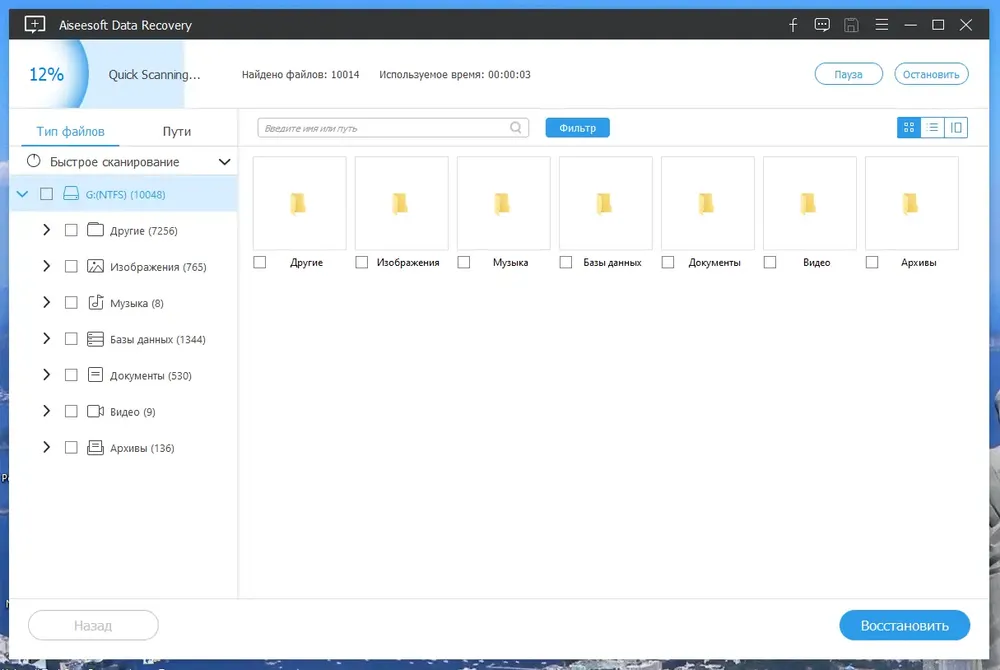
Task: Open the Музыка folder thumbnail
Action: coord(503,203)
